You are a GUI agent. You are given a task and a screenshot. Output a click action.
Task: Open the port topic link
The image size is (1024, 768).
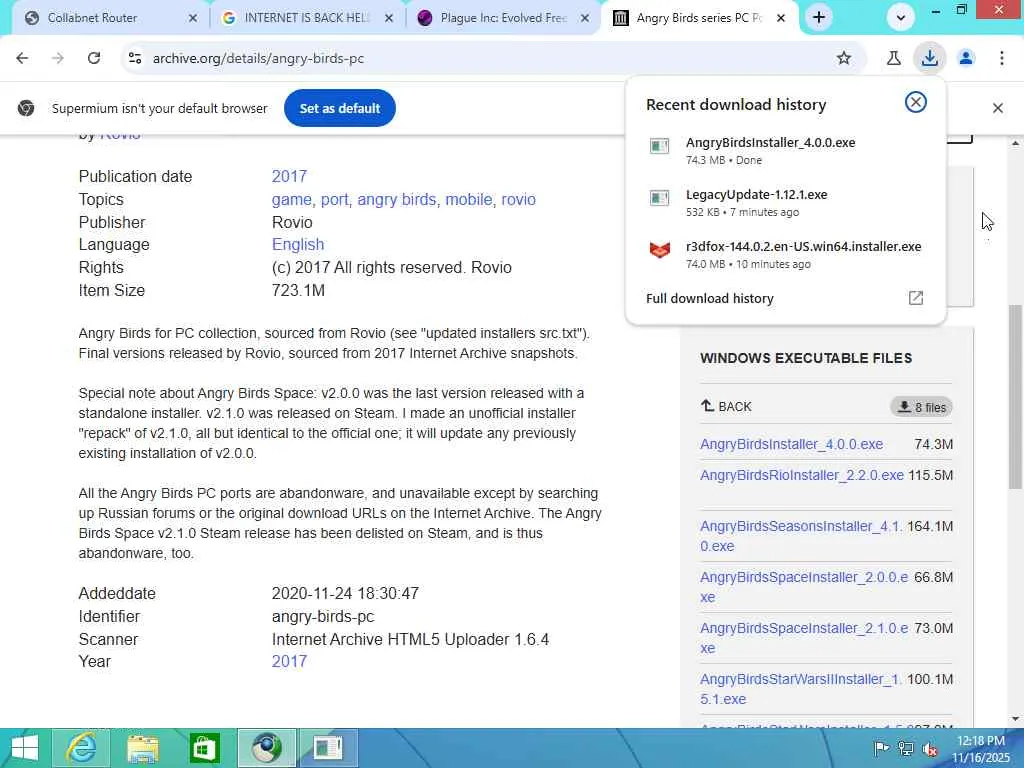click(334, 199)
